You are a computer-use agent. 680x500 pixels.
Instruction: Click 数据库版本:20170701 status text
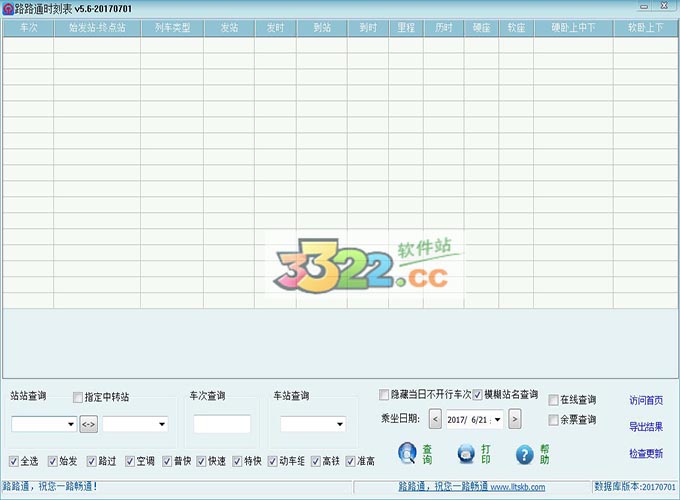tap(635, 487)
